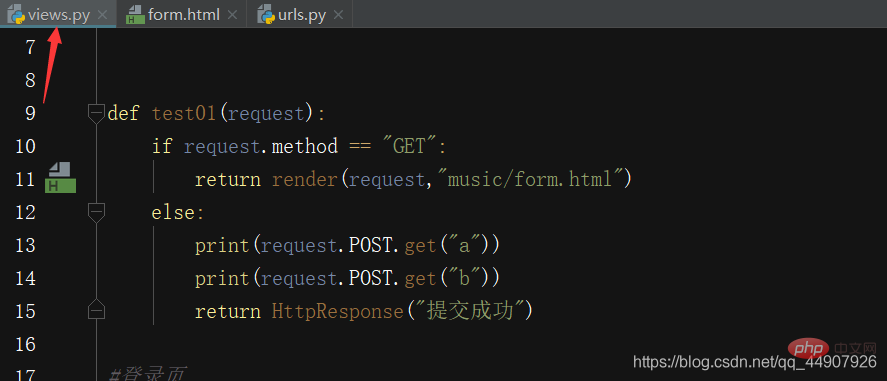Close the views.py tab
The width and height of the screenshot is (887, 381).
(102, 15)
